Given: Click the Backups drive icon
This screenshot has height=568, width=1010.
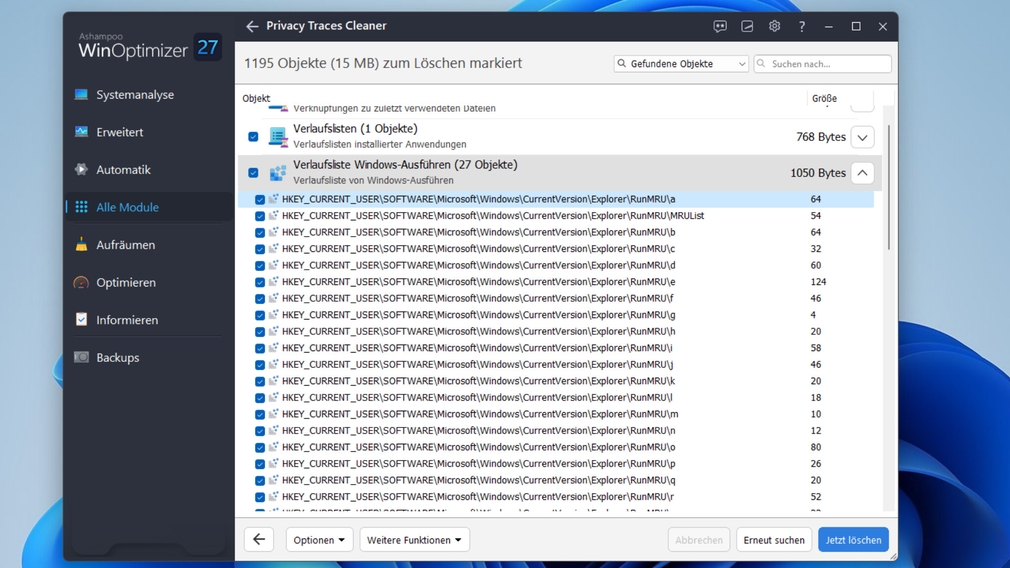Looking at the screenshot, I should pyautogui.click(x=81, y=357).
